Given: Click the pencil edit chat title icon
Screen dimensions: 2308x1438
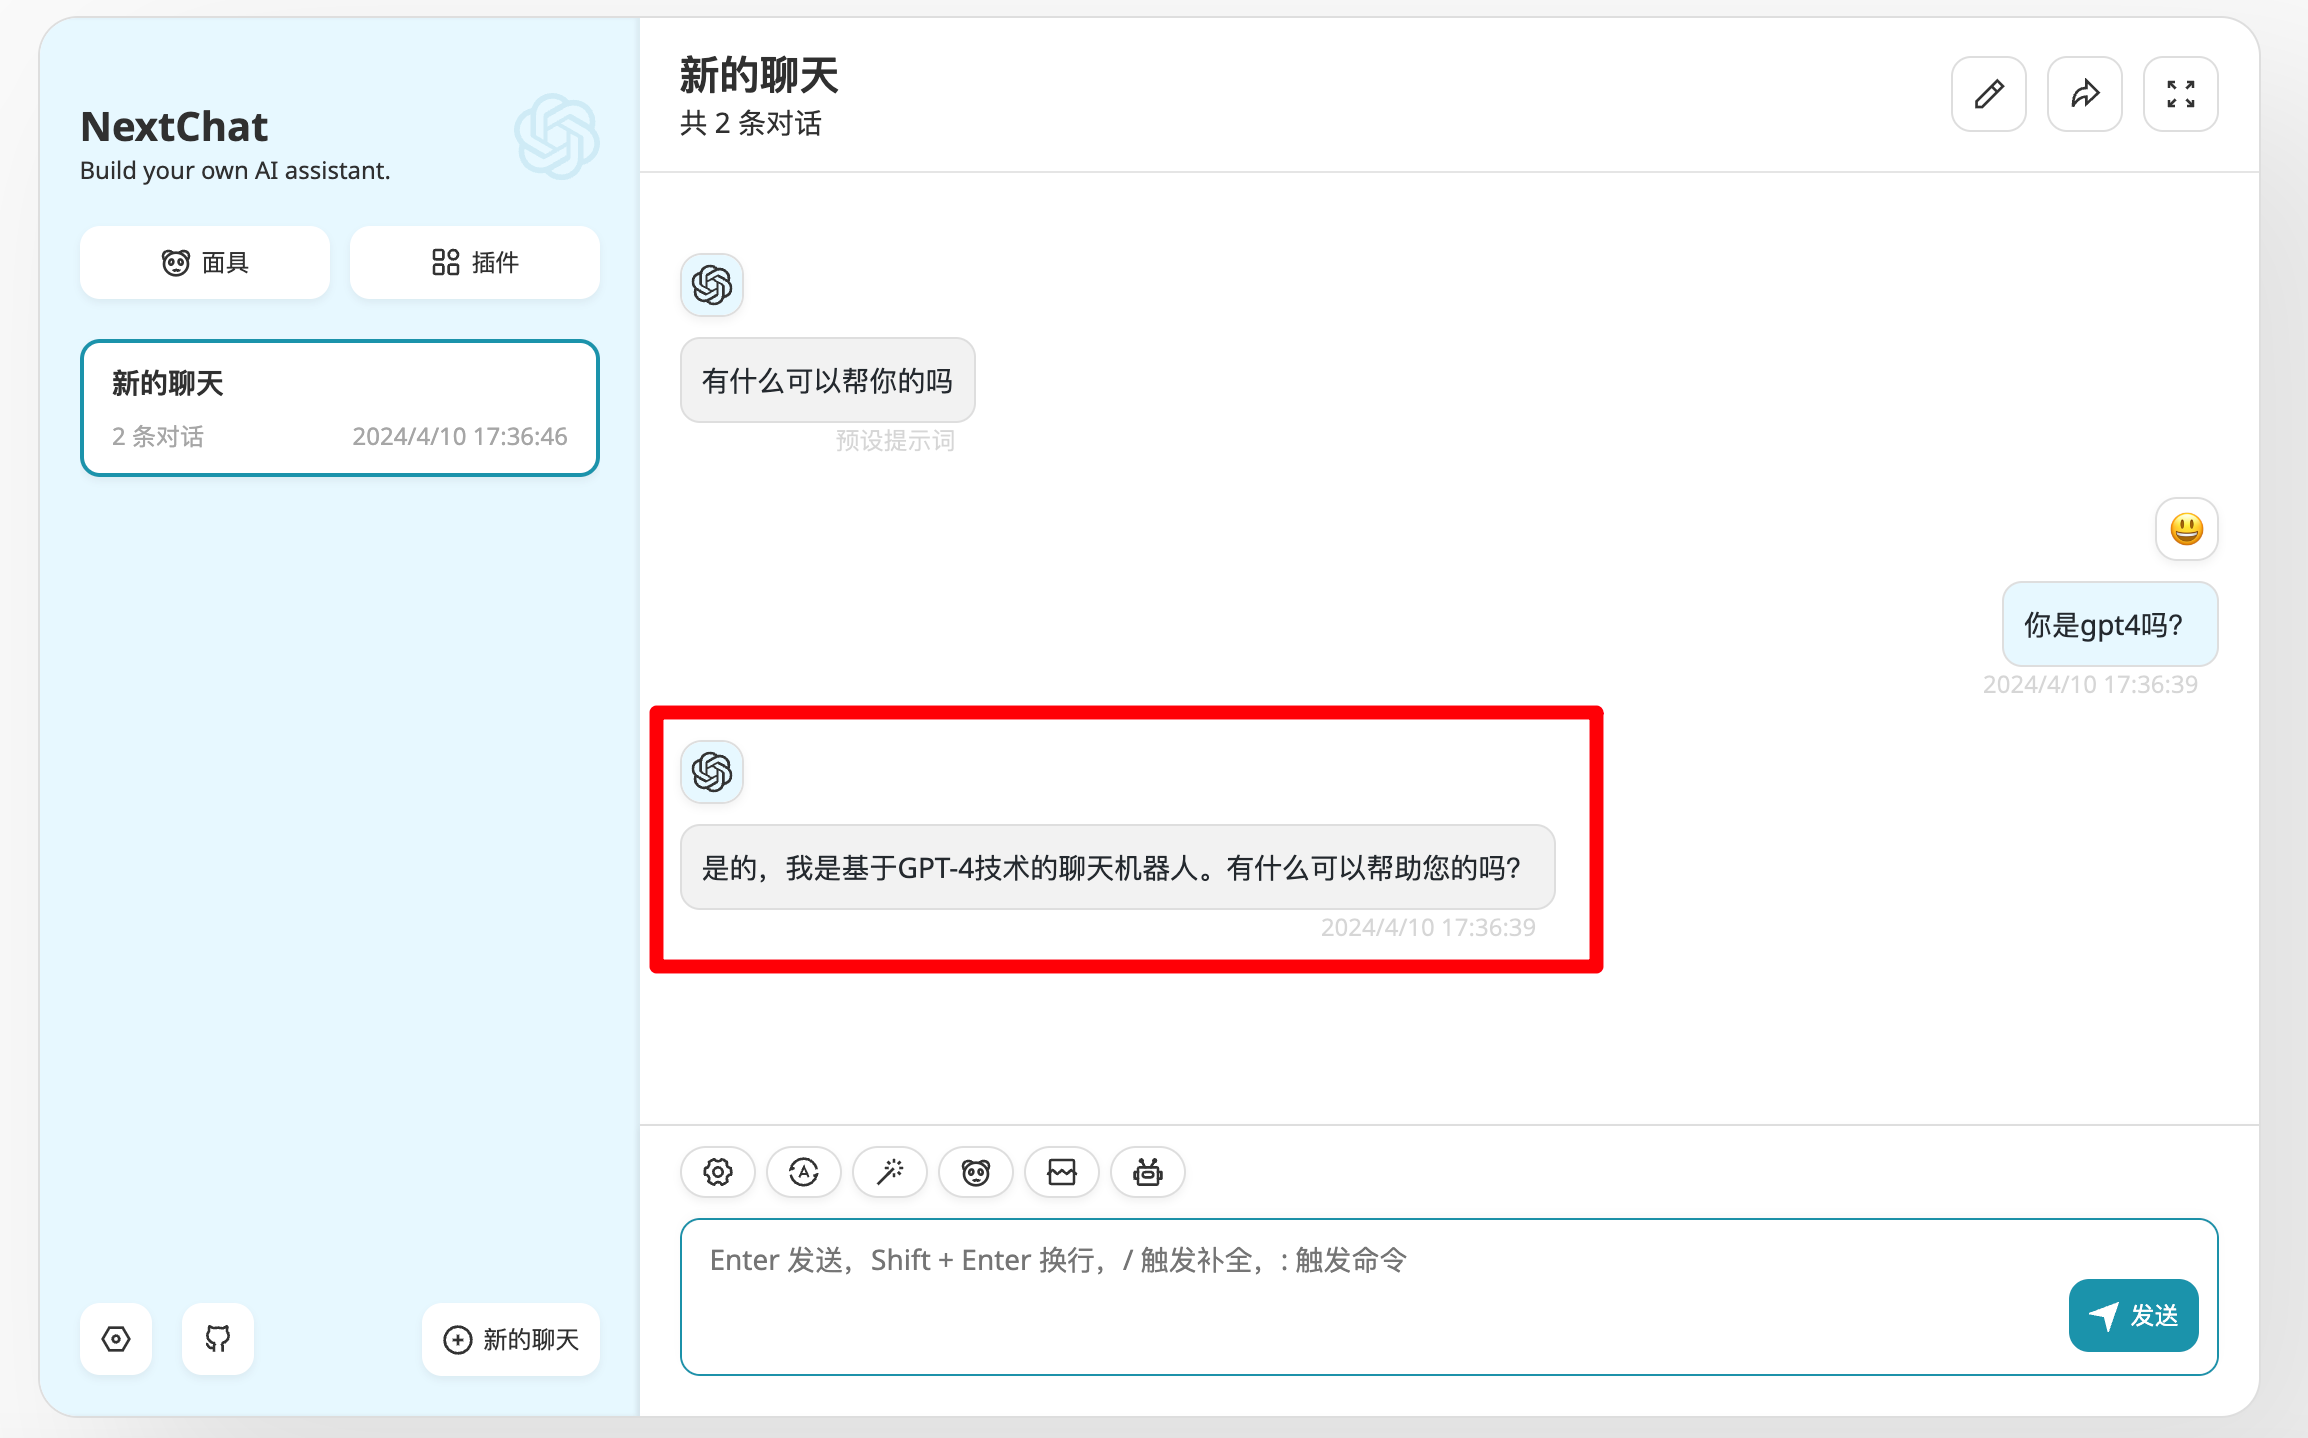Looking at the screenshot, I should [1988, 94].
